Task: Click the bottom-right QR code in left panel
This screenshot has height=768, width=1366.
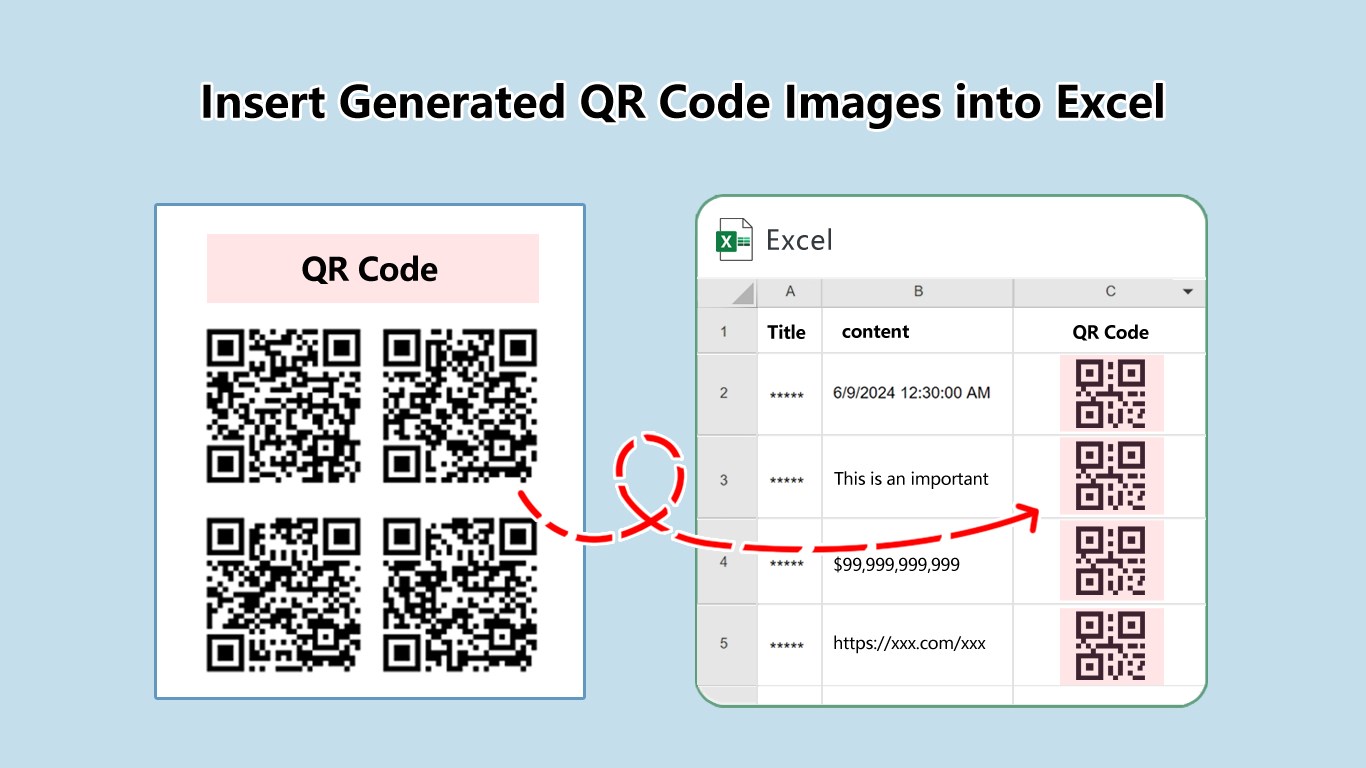Action: click(460, 594)
